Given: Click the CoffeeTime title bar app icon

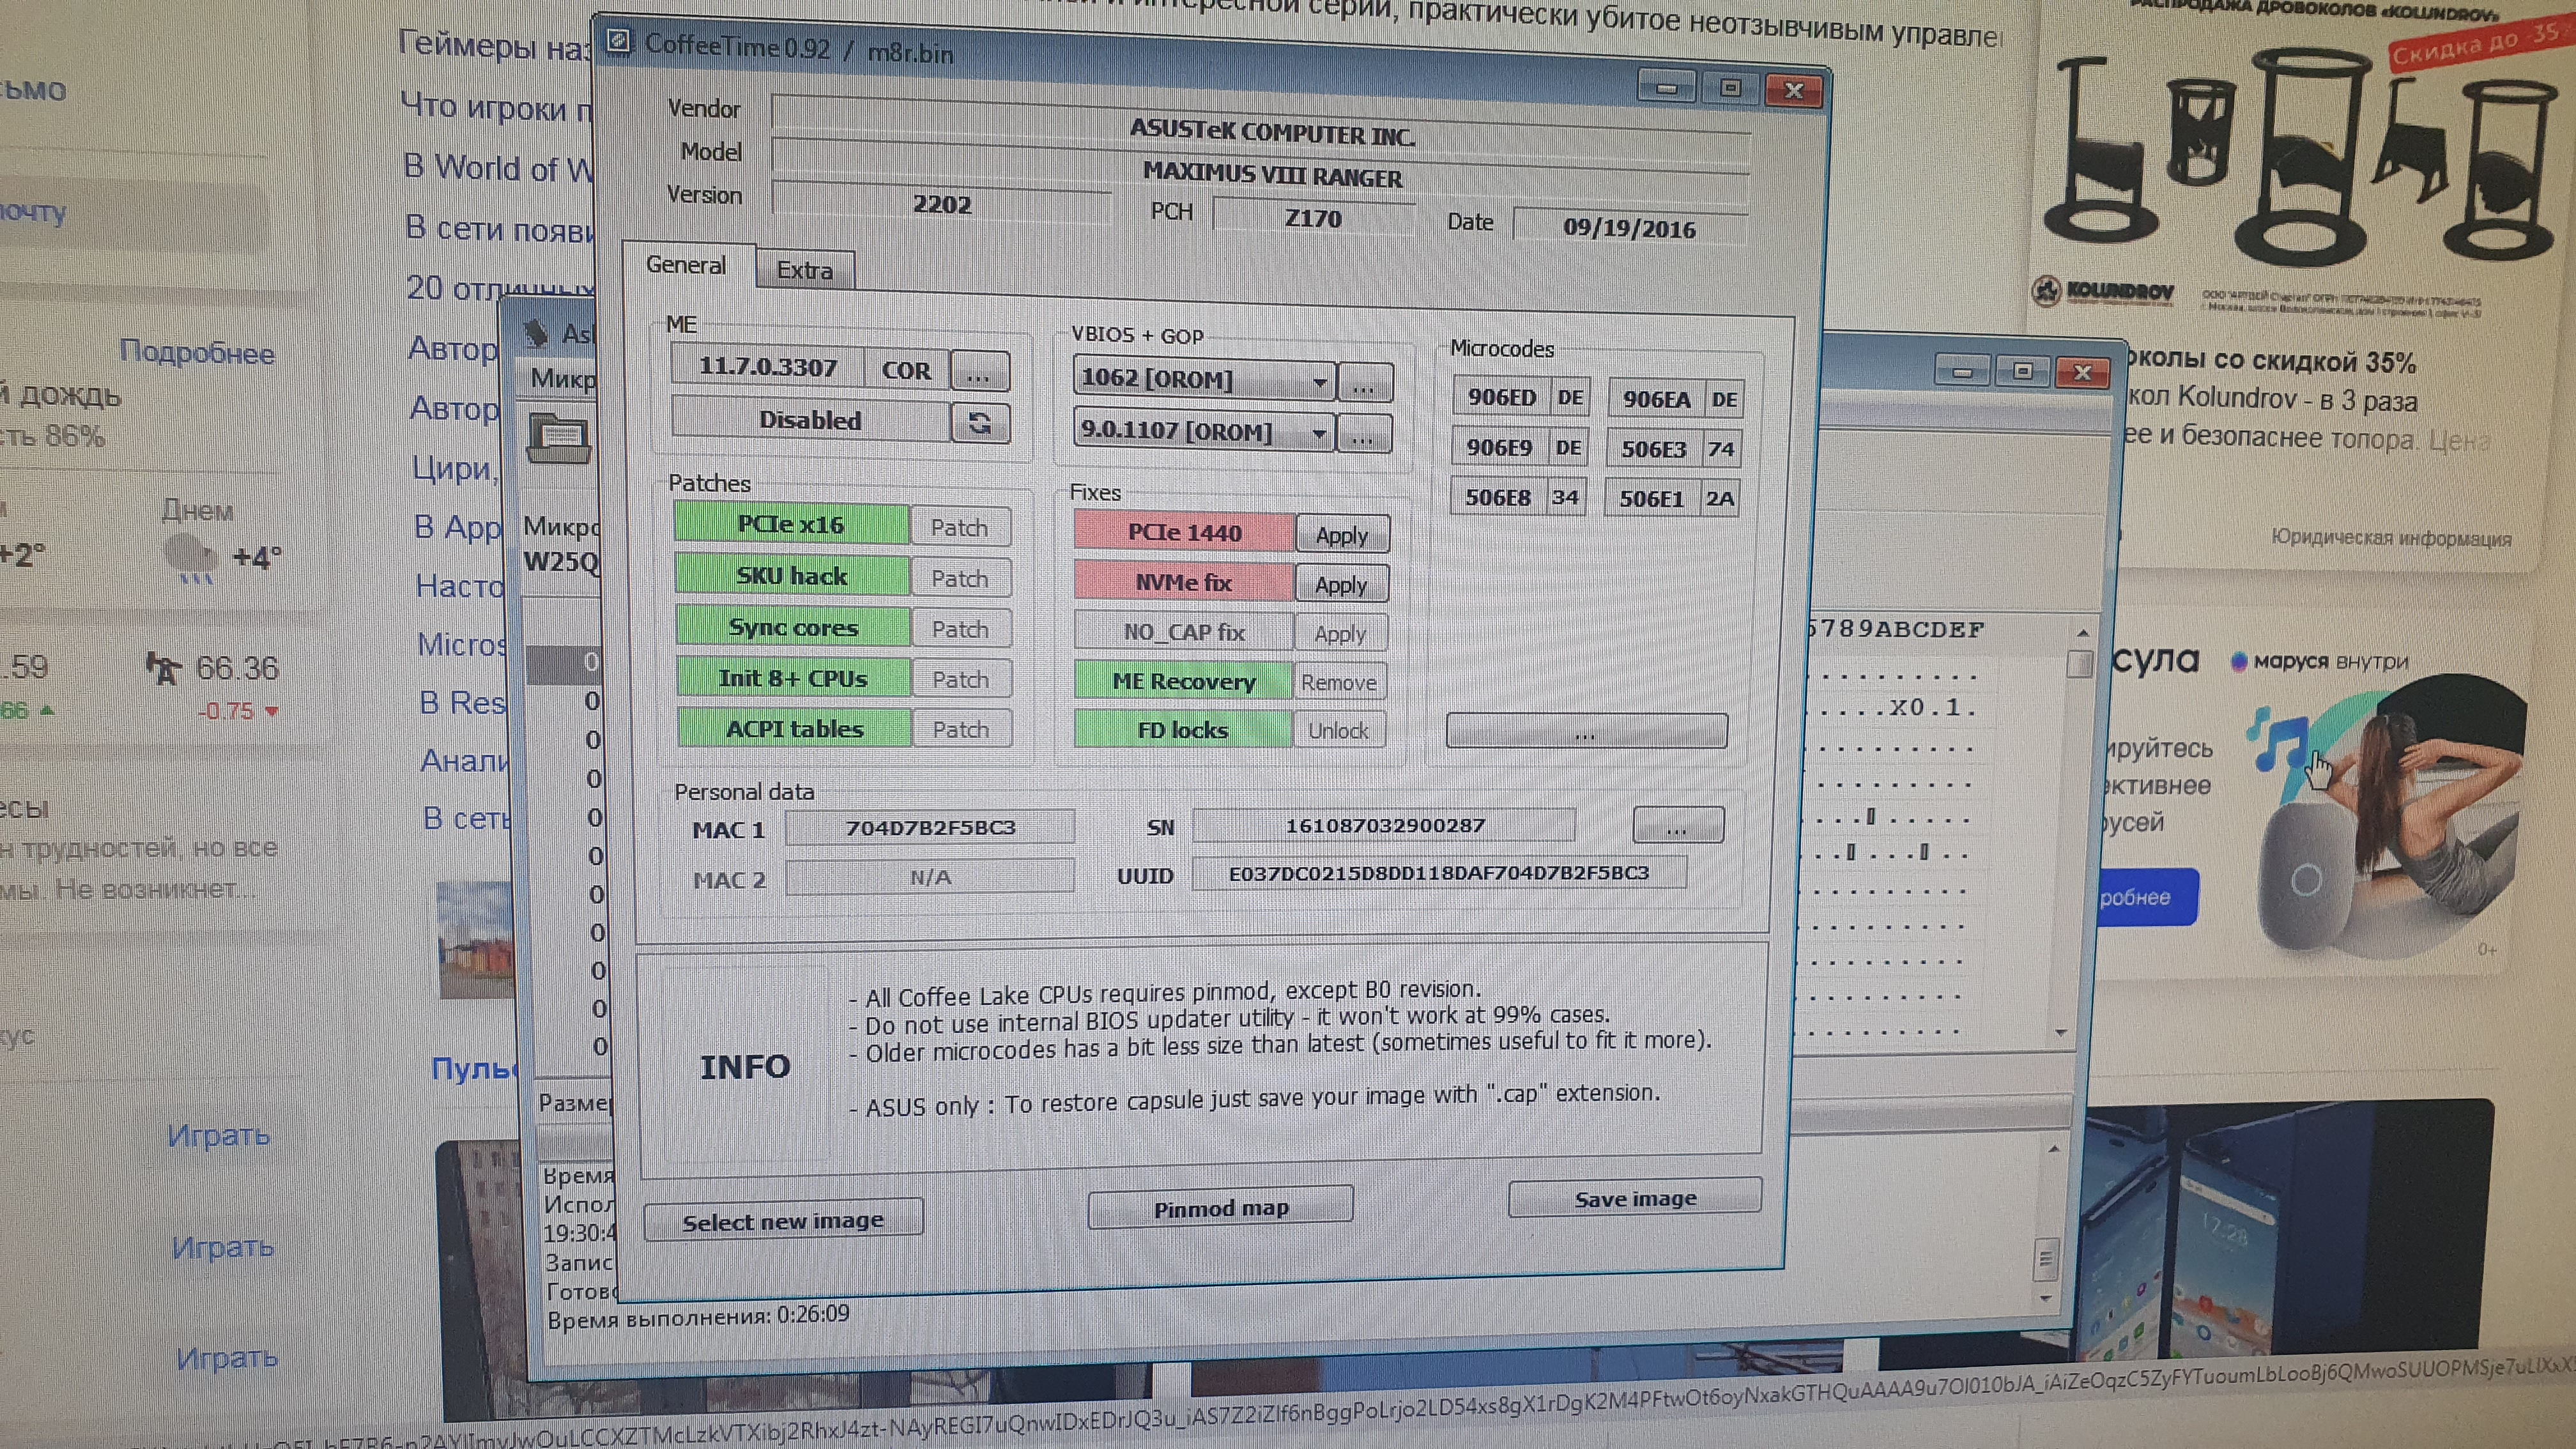Looking at the screenshot, I should tap(619, 41).
